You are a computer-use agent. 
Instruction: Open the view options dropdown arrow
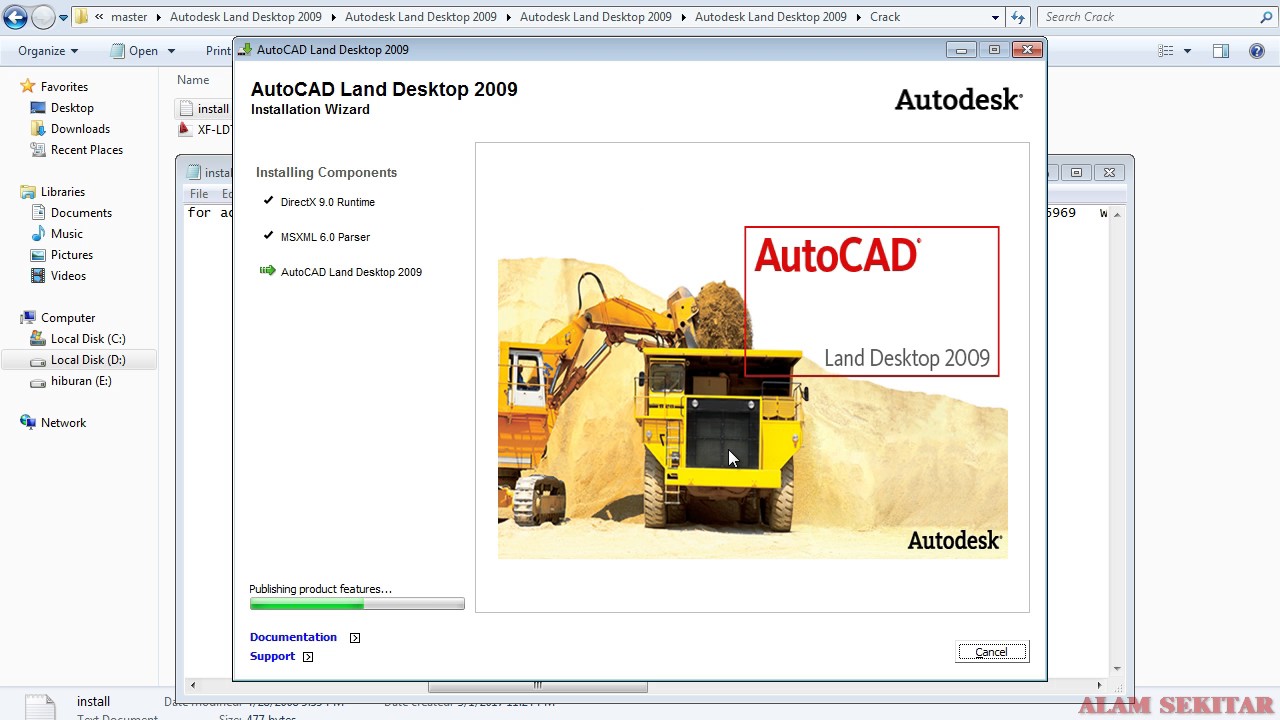[1187, 51]
